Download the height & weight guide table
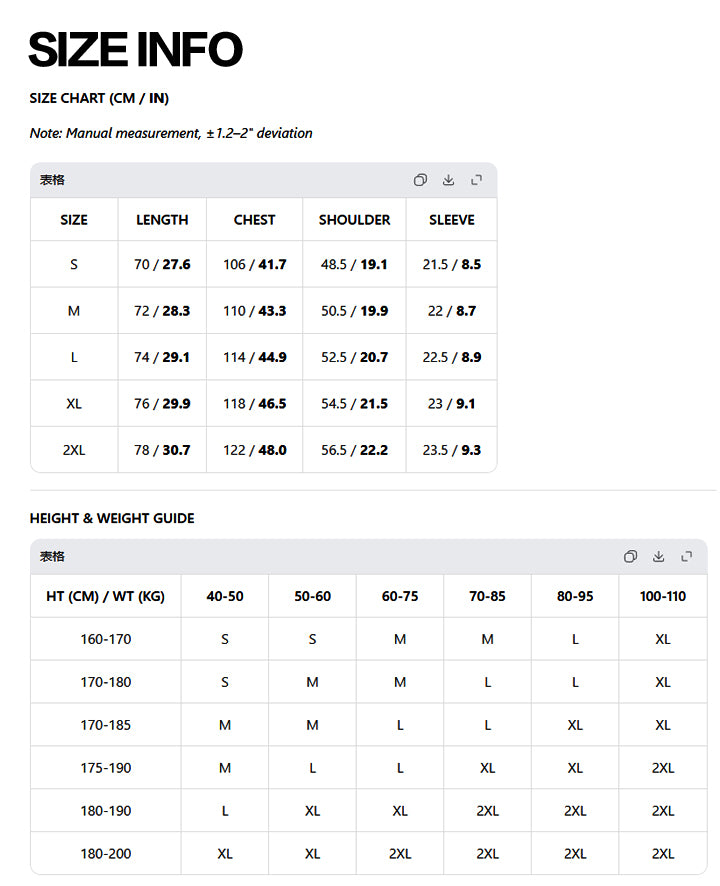This screenshot has width=720, height=886. click(658, 557)
